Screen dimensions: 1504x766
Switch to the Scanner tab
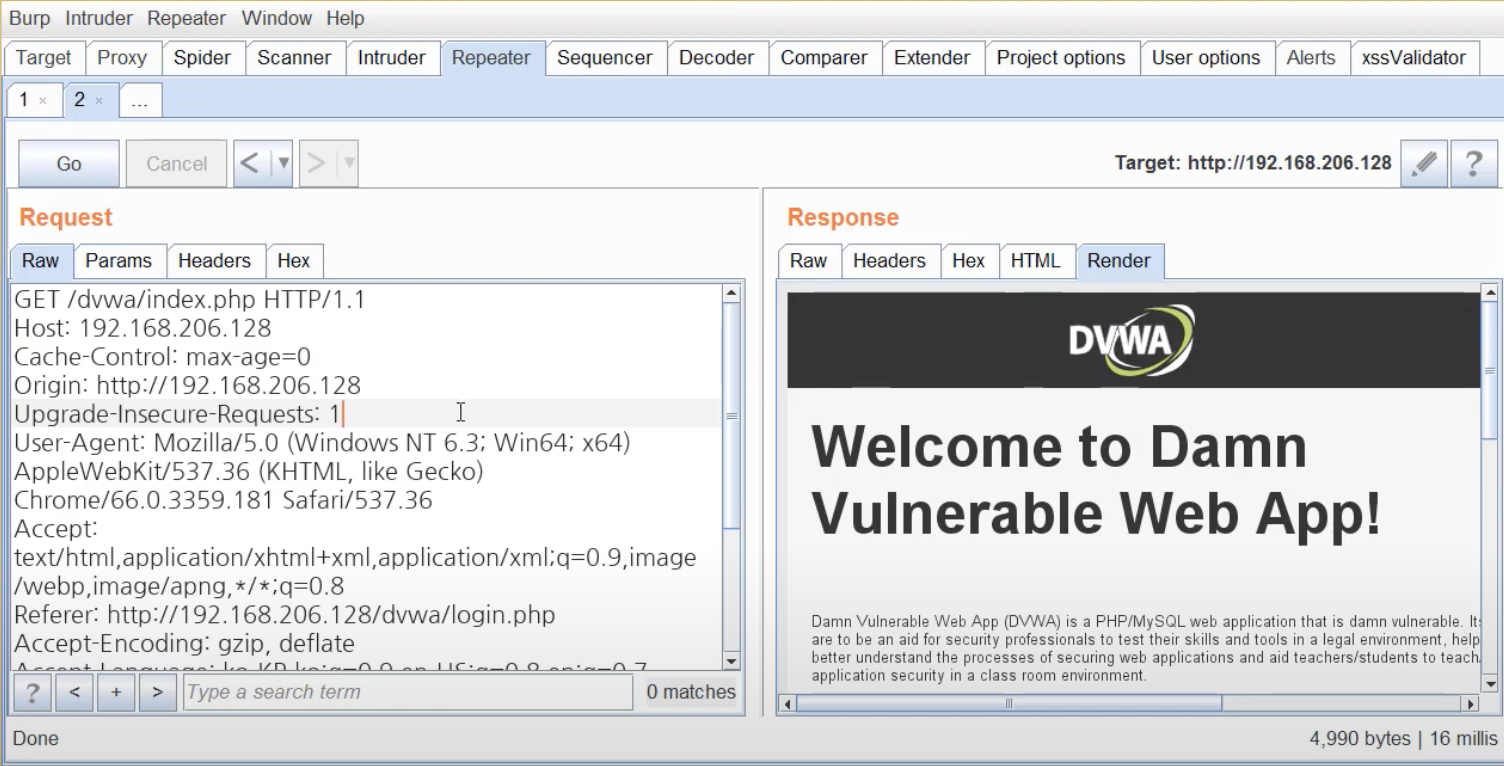pyautogui.click(x=294, y=58)
